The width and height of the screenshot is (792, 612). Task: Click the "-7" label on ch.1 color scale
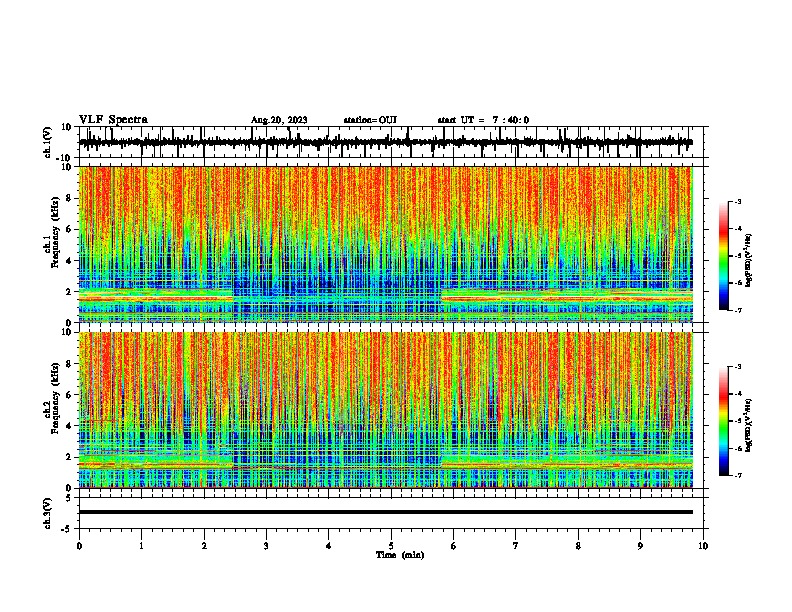(x=738, y=310)
